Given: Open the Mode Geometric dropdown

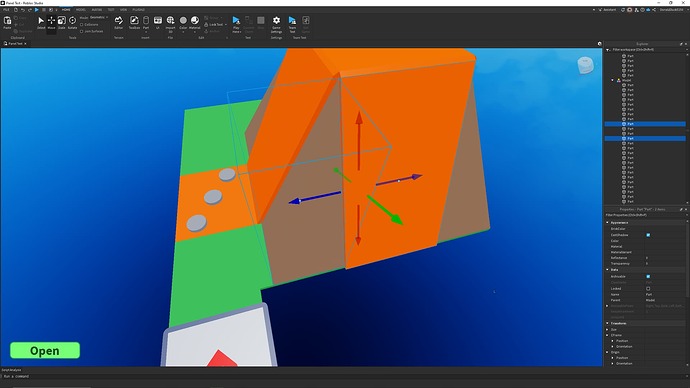Looking at the screenshot, I should click(x=99, y=18).
